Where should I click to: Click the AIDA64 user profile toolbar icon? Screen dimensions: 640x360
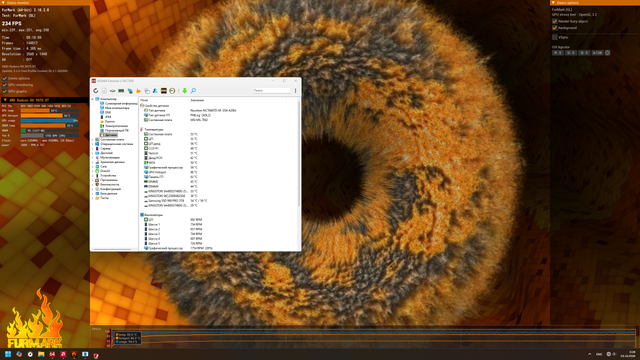point(155,91)
